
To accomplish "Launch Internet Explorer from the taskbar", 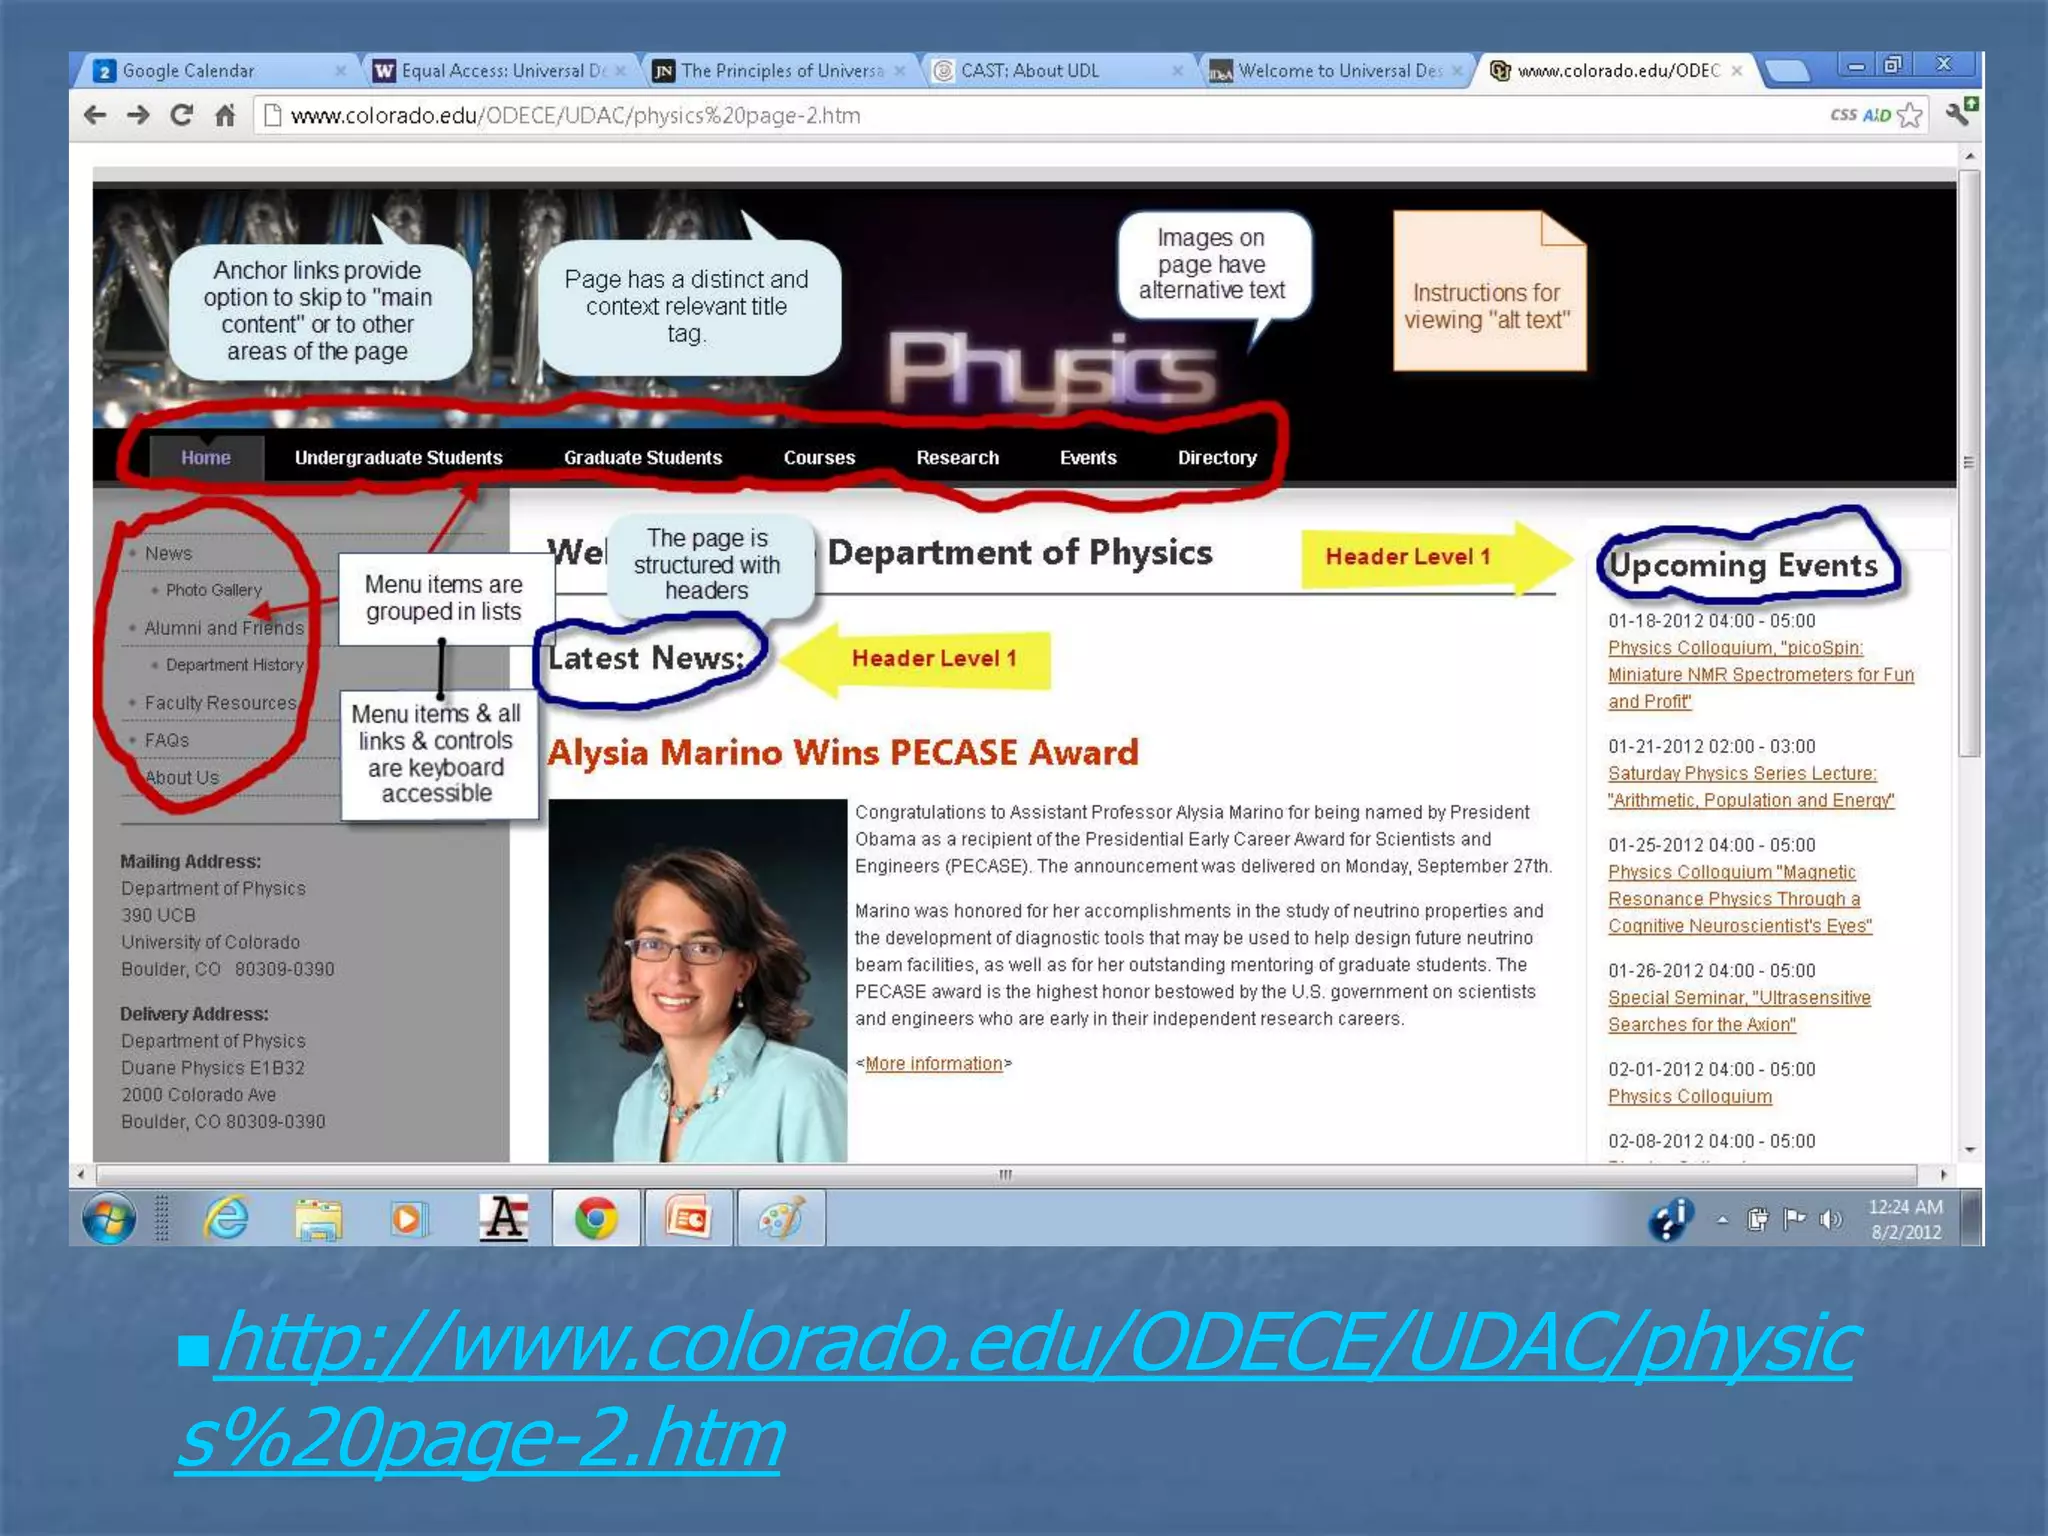I will coord(227,1218).
